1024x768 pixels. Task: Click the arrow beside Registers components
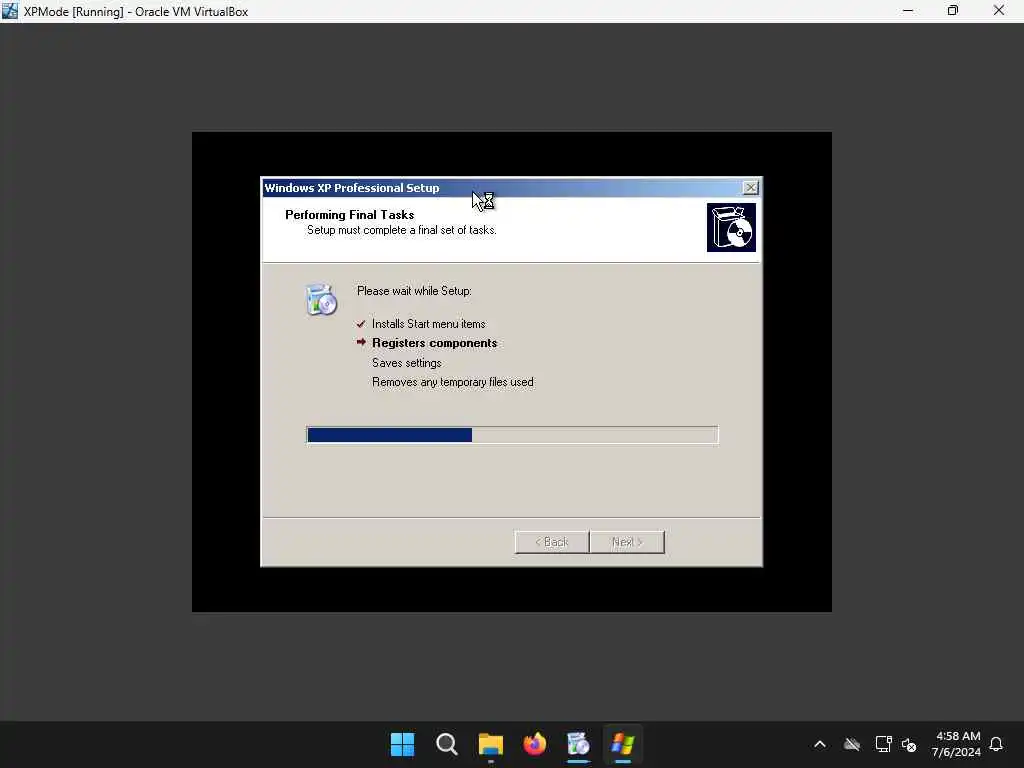pos(361,342)
